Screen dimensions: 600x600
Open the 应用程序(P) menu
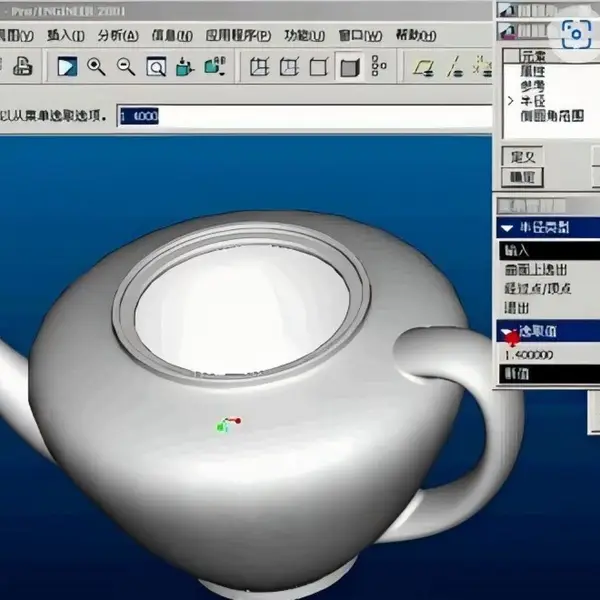238,36
